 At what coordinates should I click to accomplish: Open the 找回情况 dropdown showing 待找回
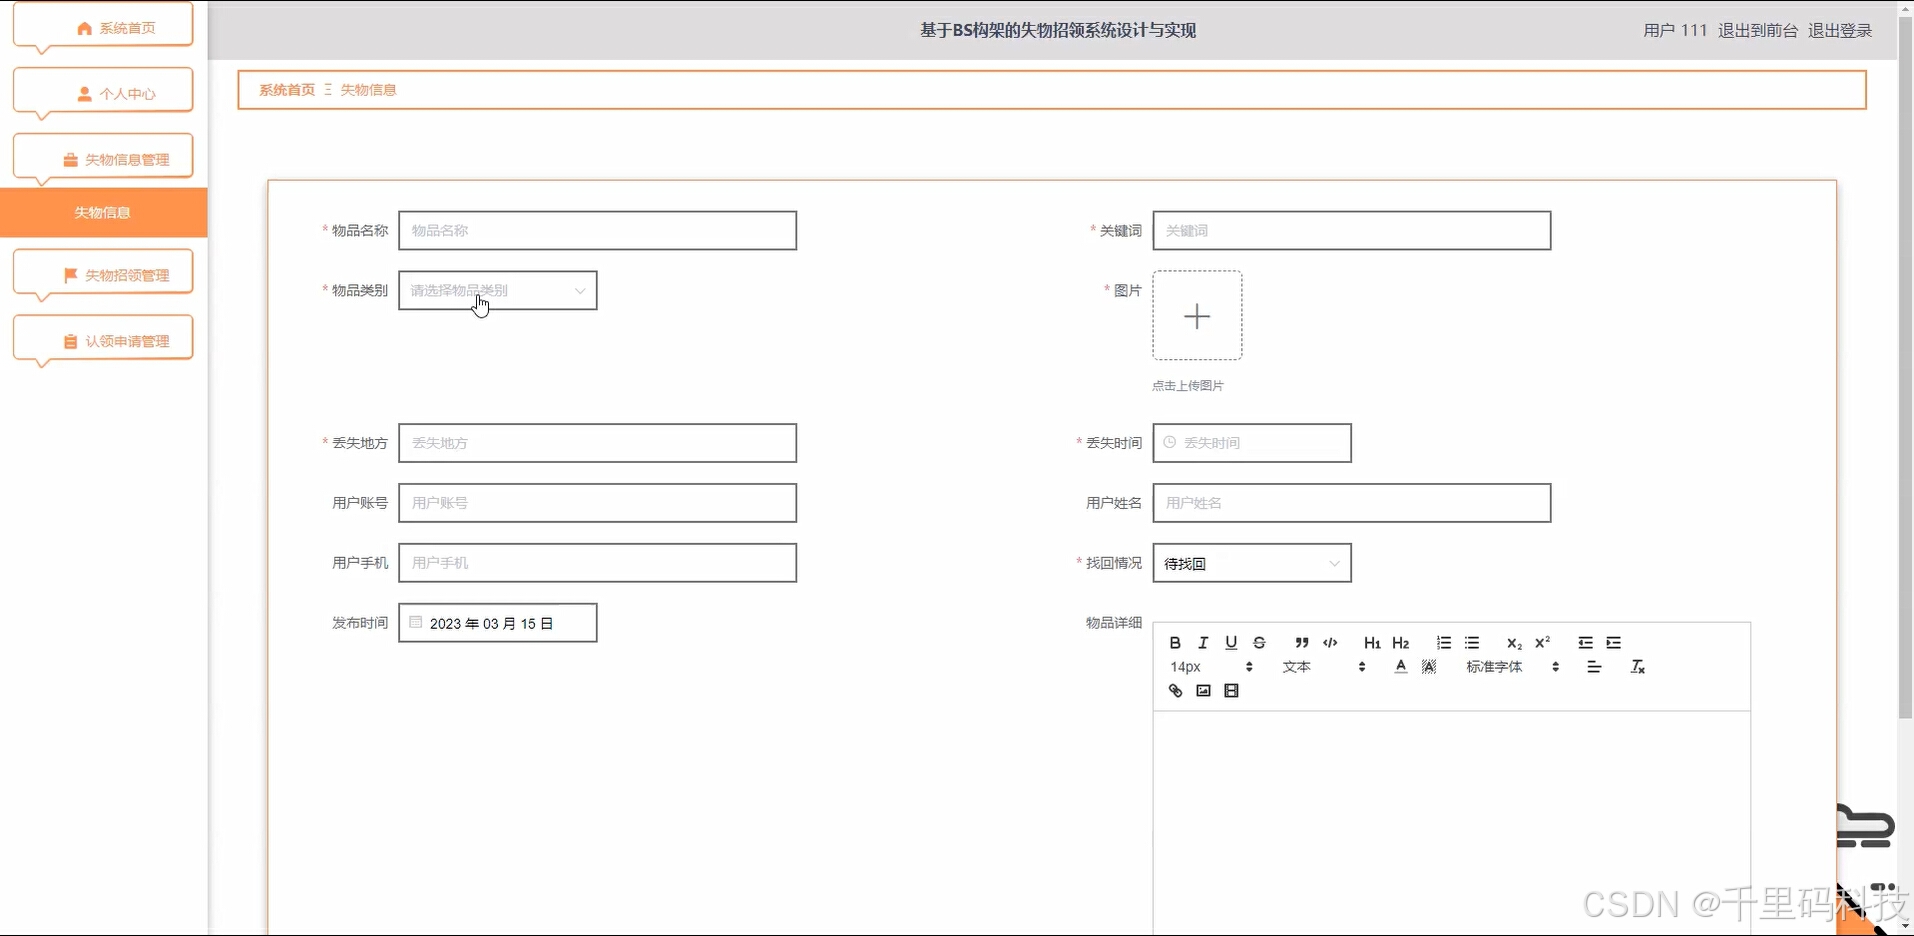click(1251, 564)
